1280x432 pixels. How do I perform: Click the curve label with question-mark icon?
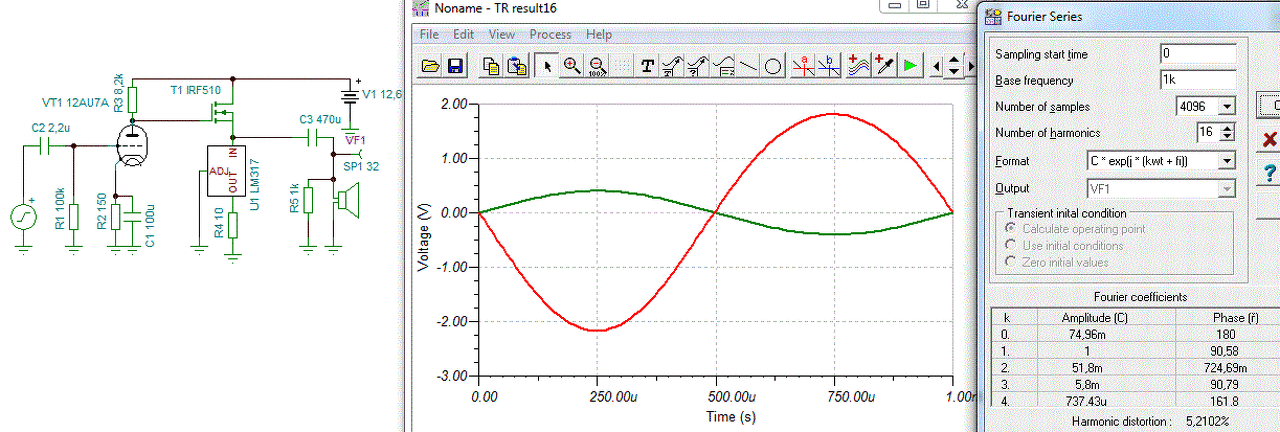tap(698, 66)
